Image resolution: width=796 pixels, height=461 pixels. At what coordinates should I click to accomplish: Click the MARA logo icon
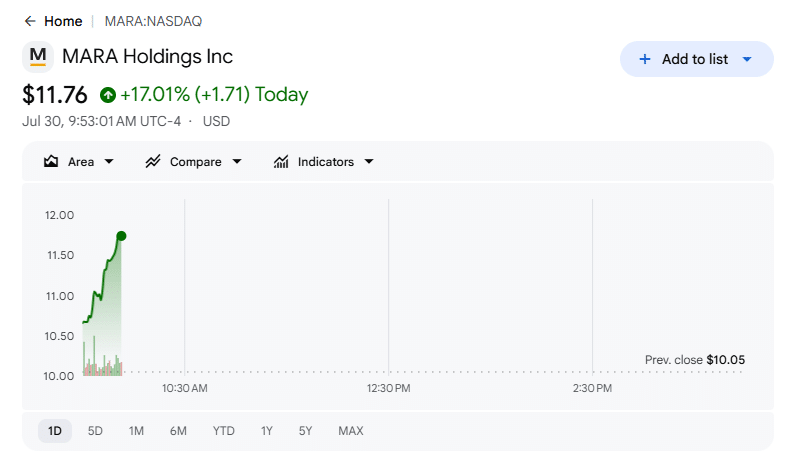(x=38, y=56)
